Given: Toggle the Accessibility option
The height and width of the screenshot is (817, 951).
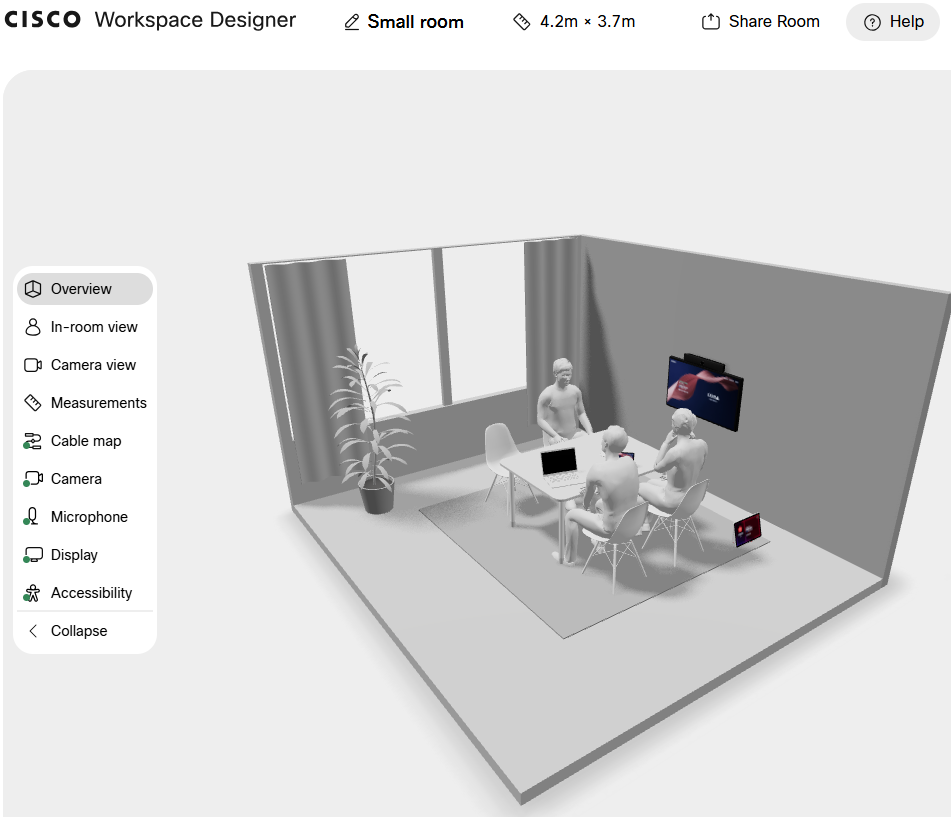Looking at the screenshot, I should click(91, 593).
